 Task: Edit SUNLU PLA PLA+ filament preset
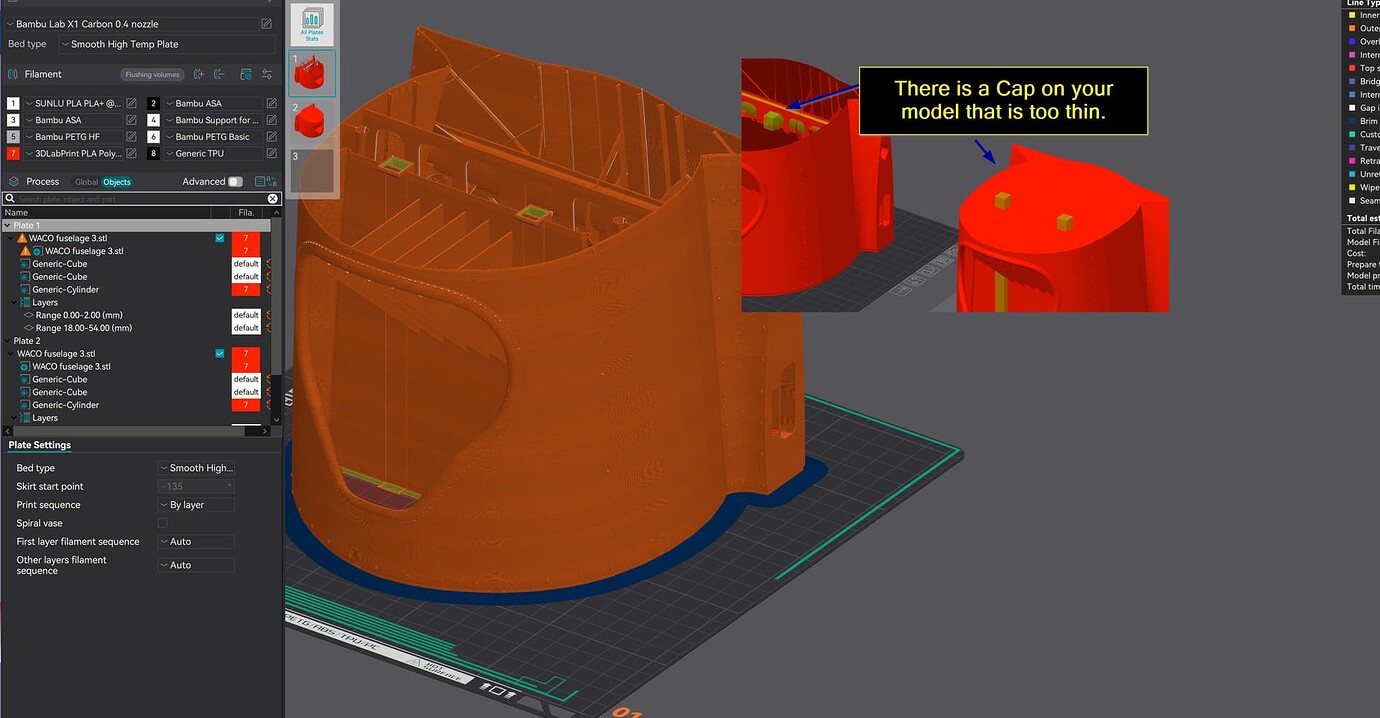(x=131, y=103)
